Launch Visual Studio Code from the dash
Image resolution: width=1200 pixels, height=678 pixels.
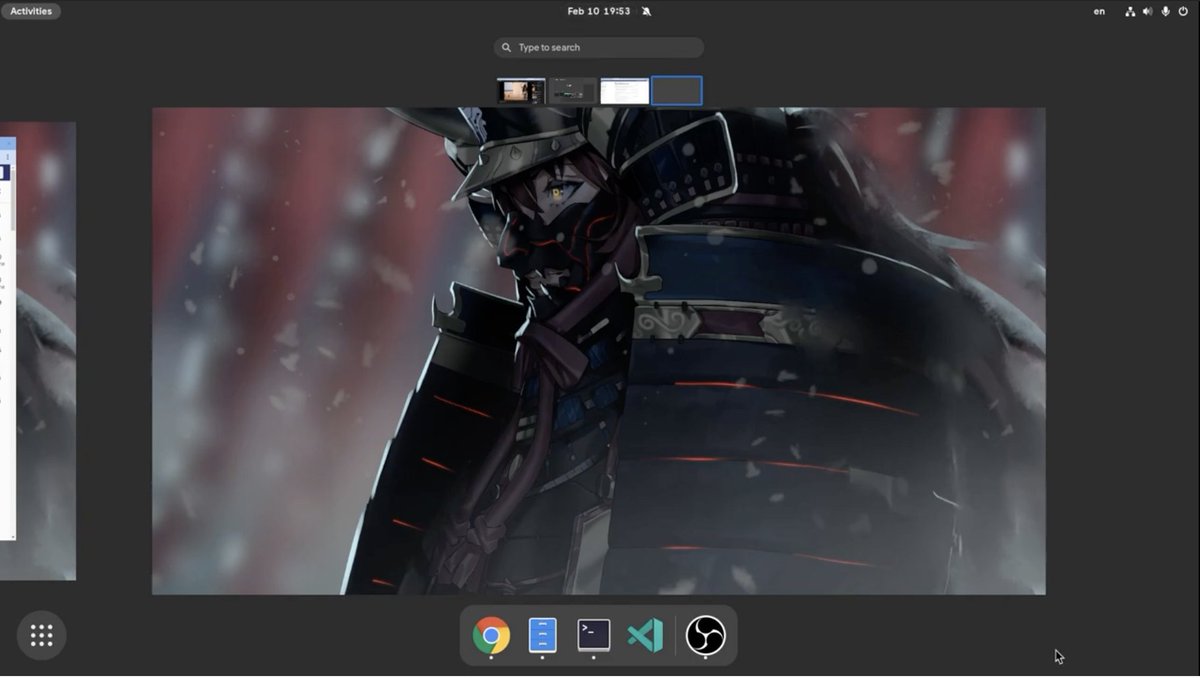click(645, 635)
